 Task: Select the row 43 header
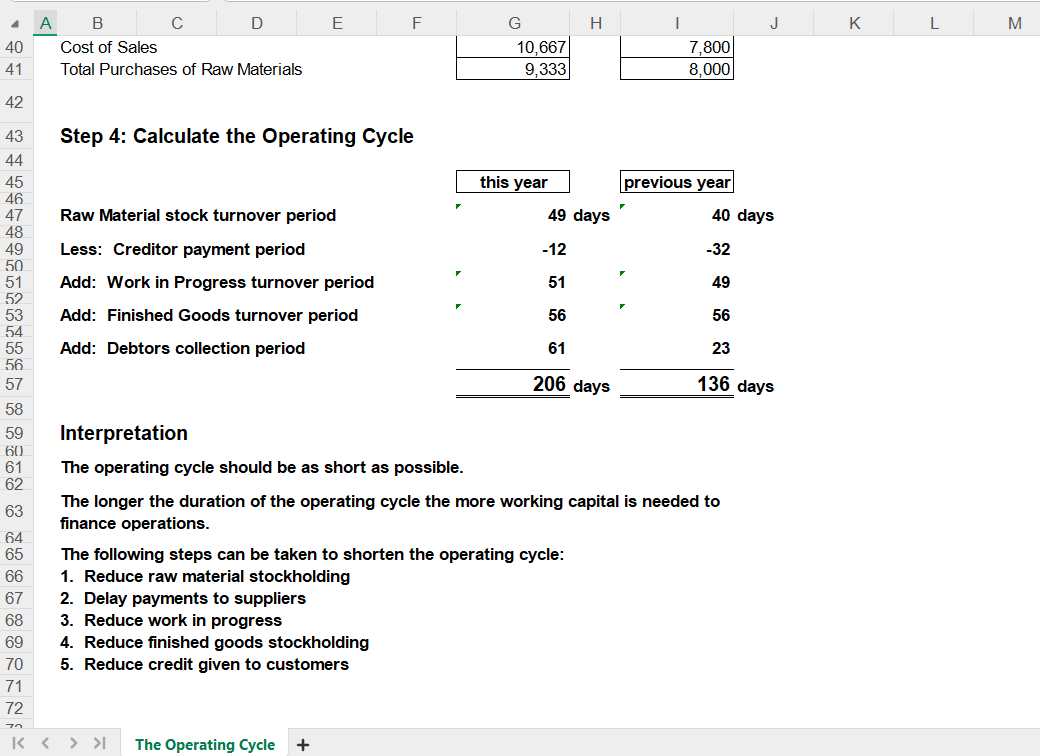pyautogui.click(x=16, y=135)
